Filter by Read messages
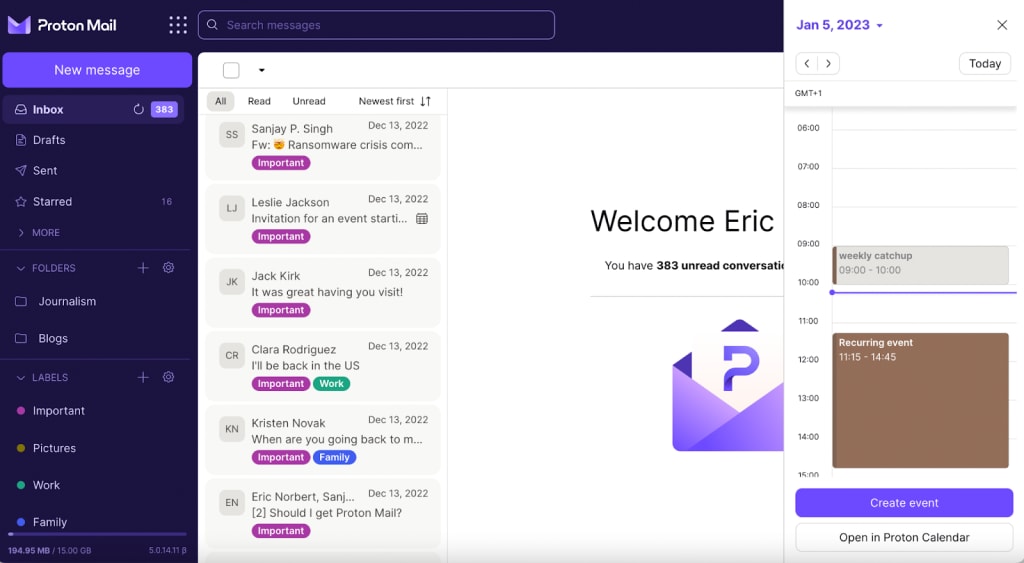 pos(259,101)
